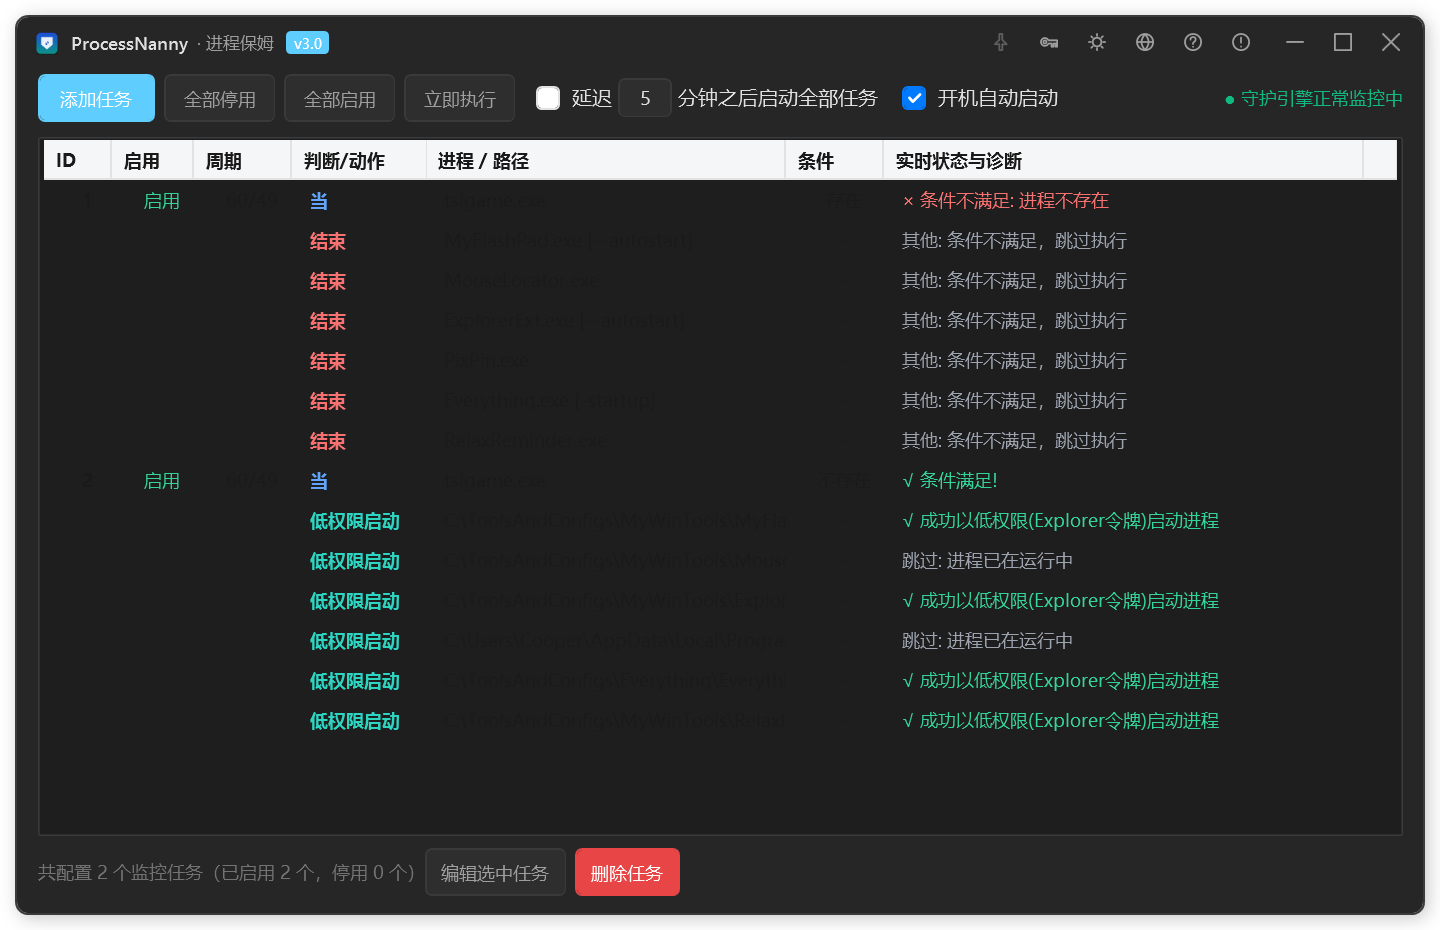1440x930 pixels.
Task: Click the 编辑选中任务 button
Action: pyautogui.click(x=495, y=873)
